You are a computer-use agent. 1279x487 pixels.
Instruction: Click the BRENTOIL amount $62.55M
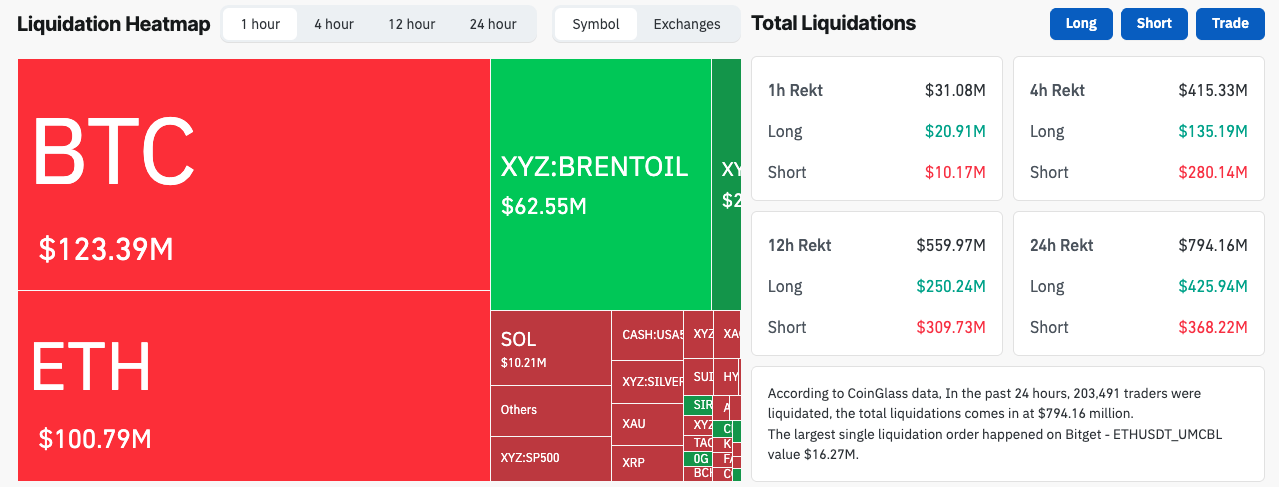point(544,207)
